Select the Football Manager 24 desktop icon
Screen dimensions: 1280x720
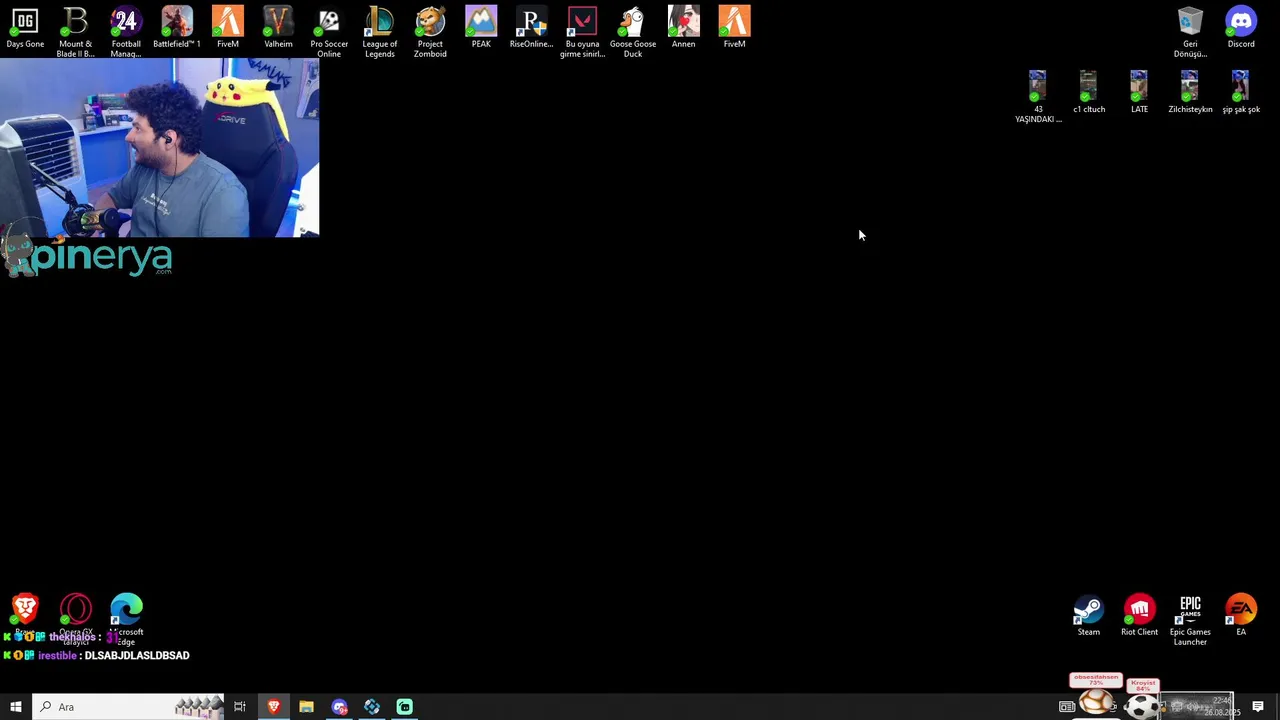coord(126,32)
